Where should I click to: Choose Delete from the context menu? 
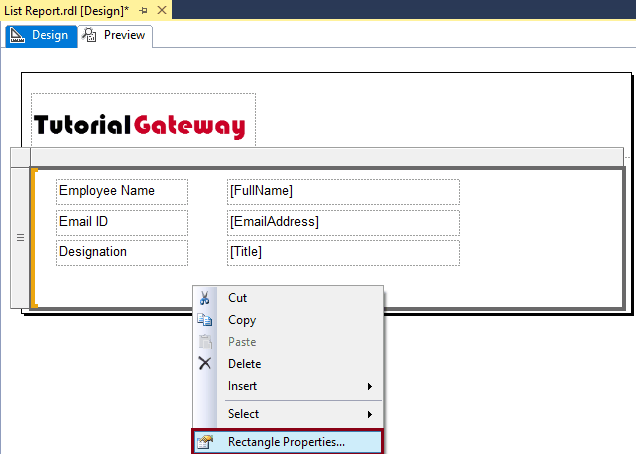(288, 364)
